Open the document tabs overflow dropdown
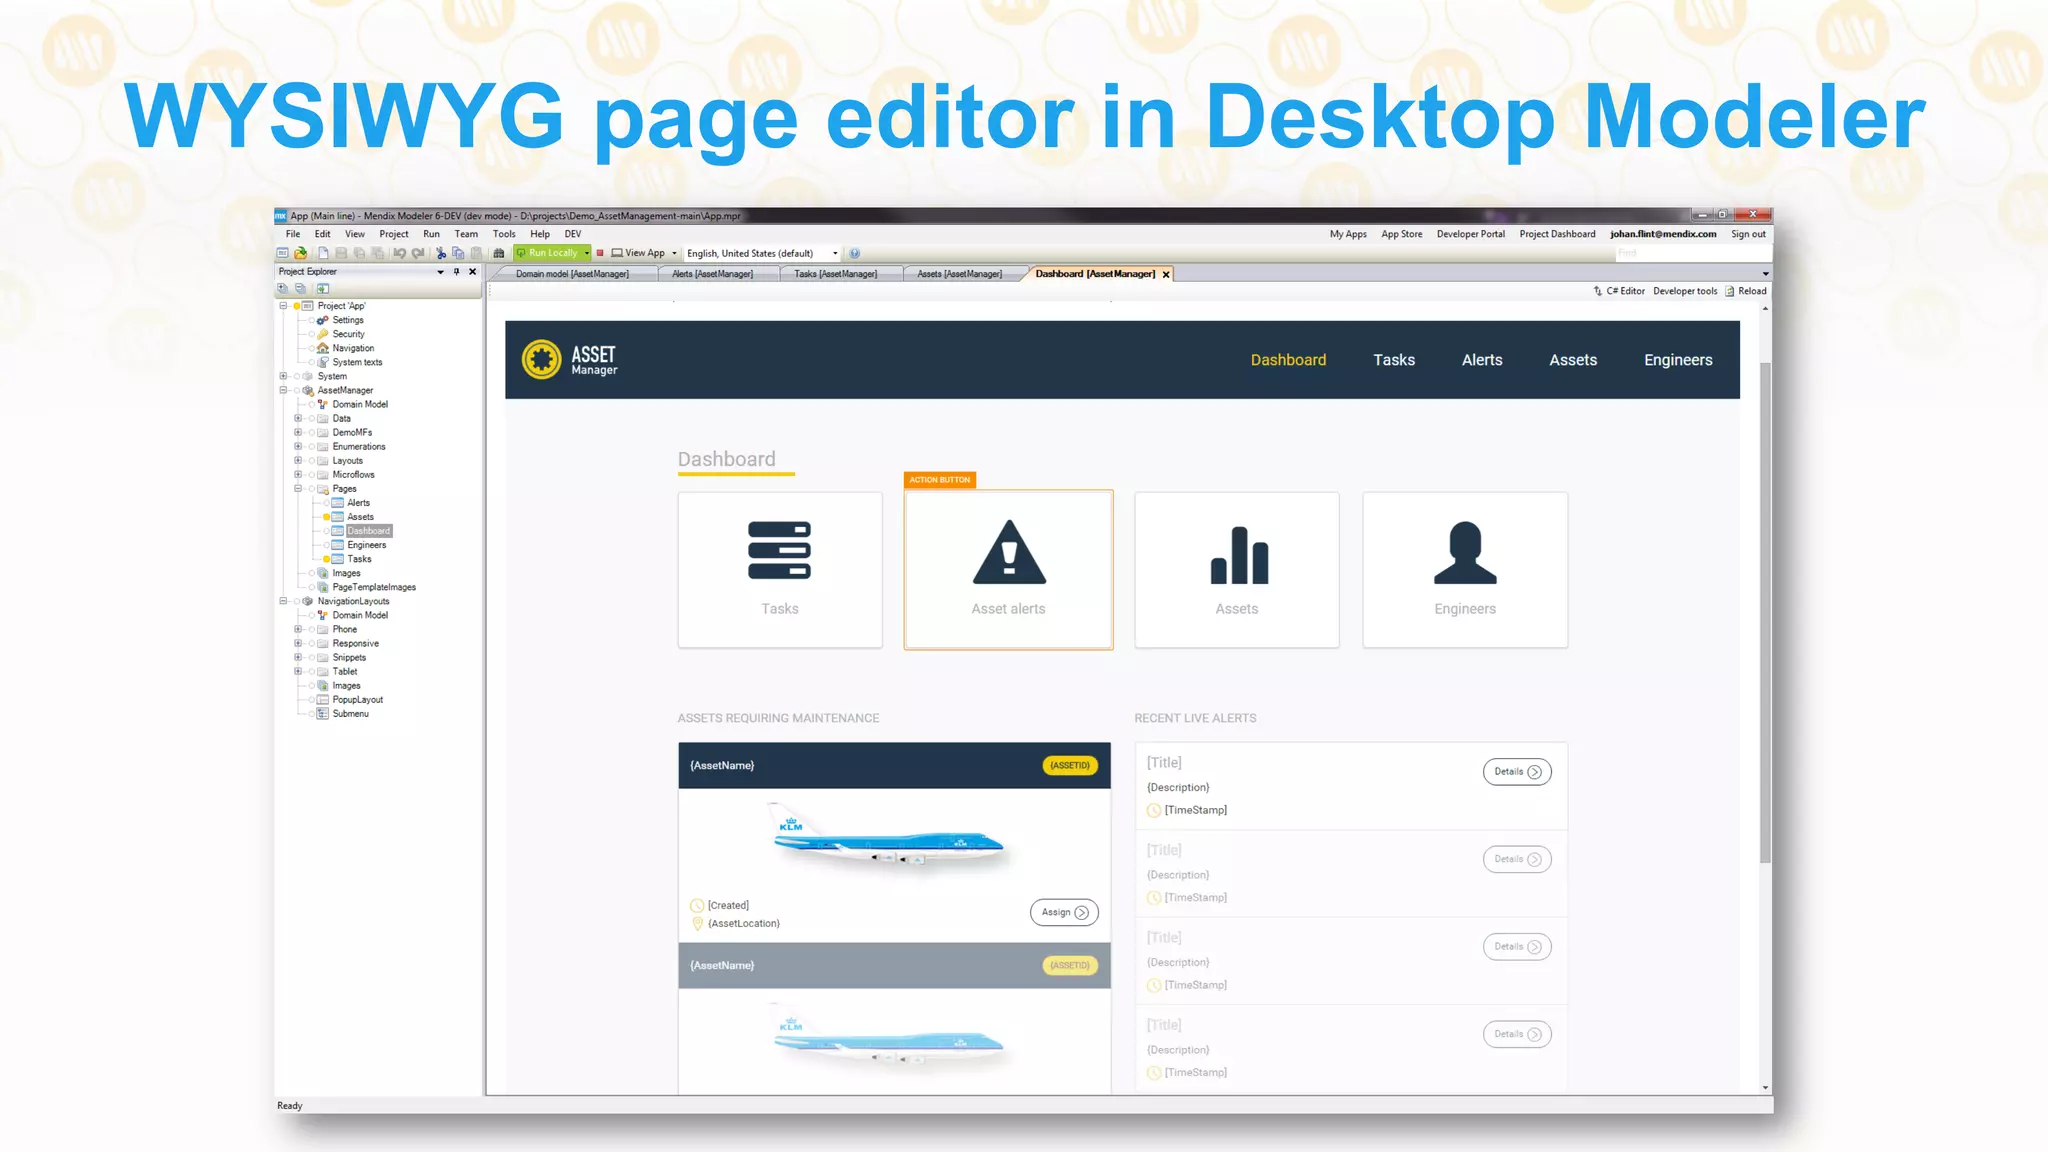The width and height of the screenshot is (2048, 1152). pyautogui.click(x=1765, y=273)
